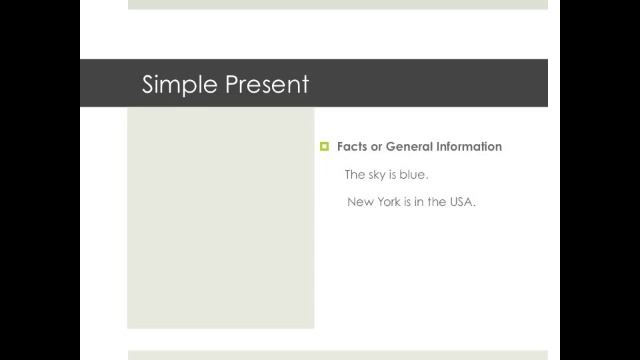
Task: Select the sentence "New York is in the USA."
Action: tap(411, 202)
